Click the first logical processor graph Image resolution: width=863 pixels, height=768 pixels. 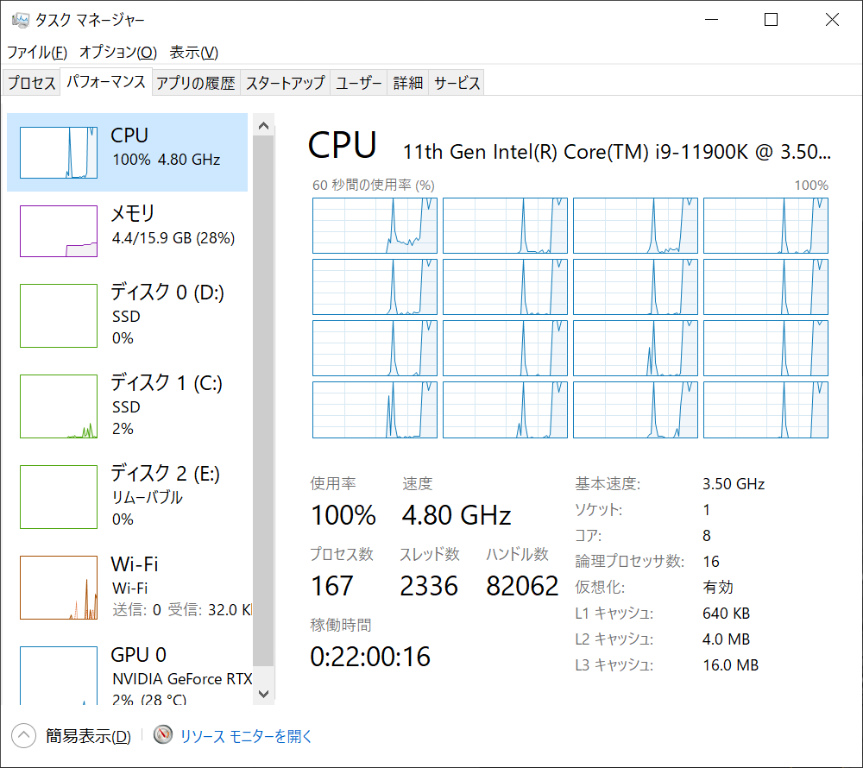(375, 225)
